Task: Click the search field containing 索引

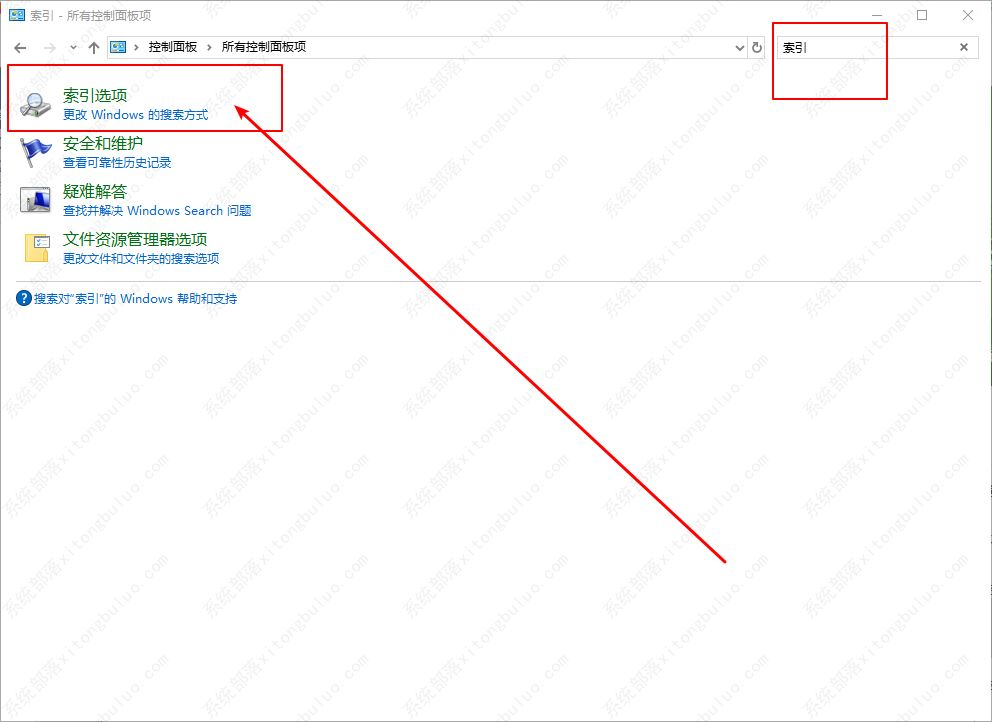Action: tap(860, 47)
